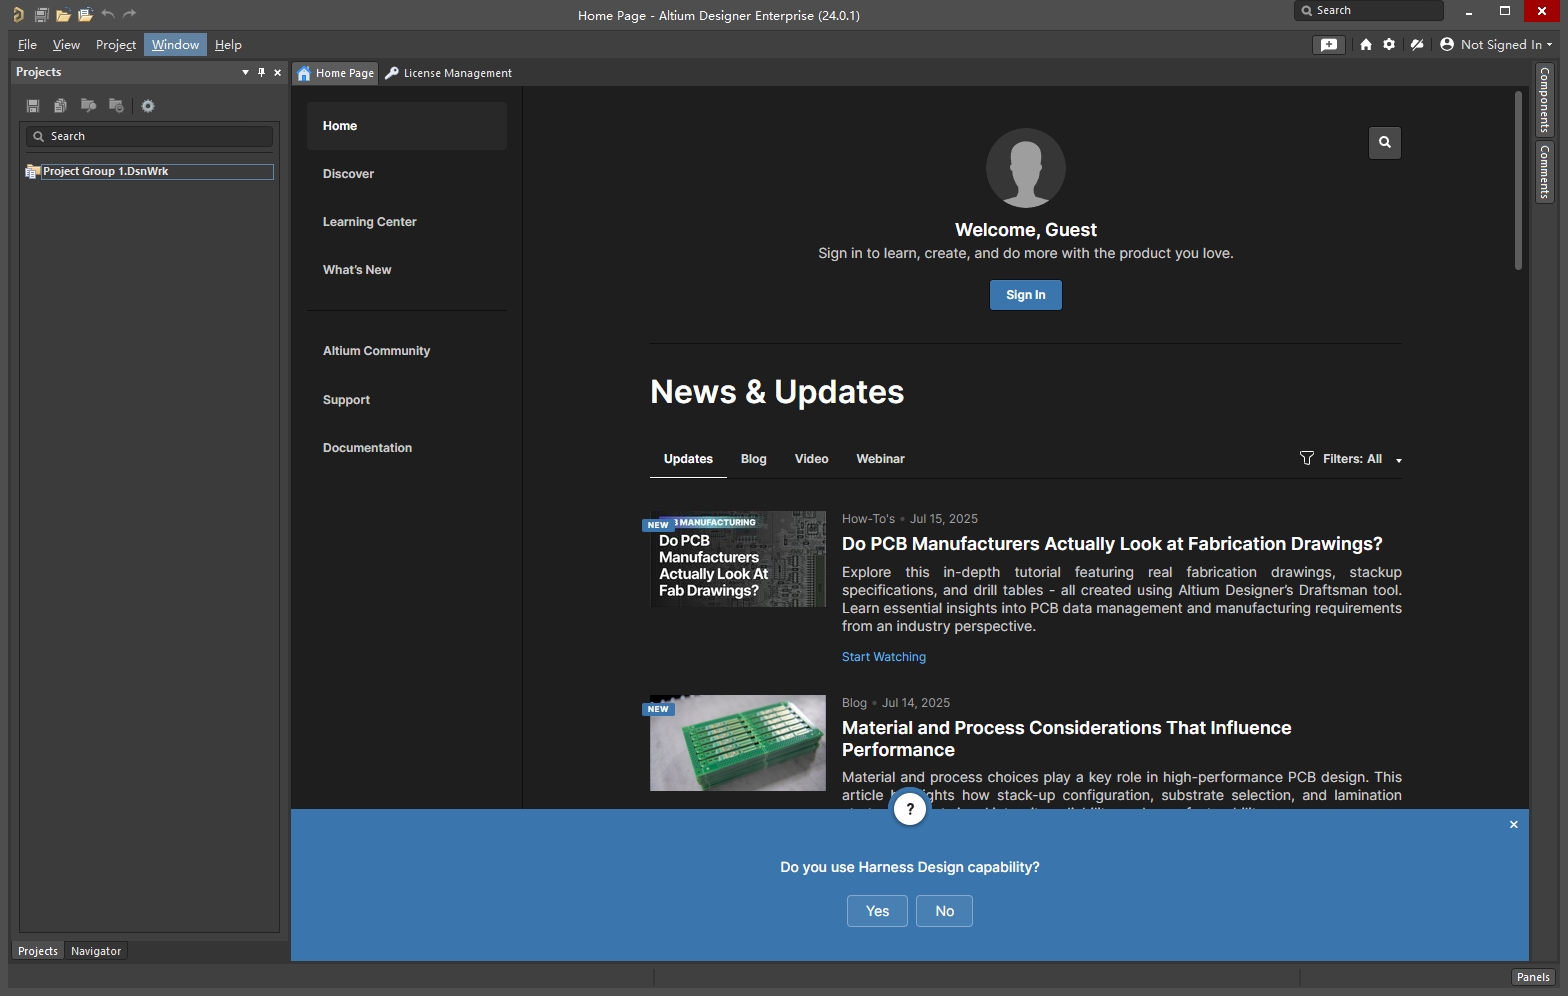Click the disconnected cloud icon

point(1417,45)
